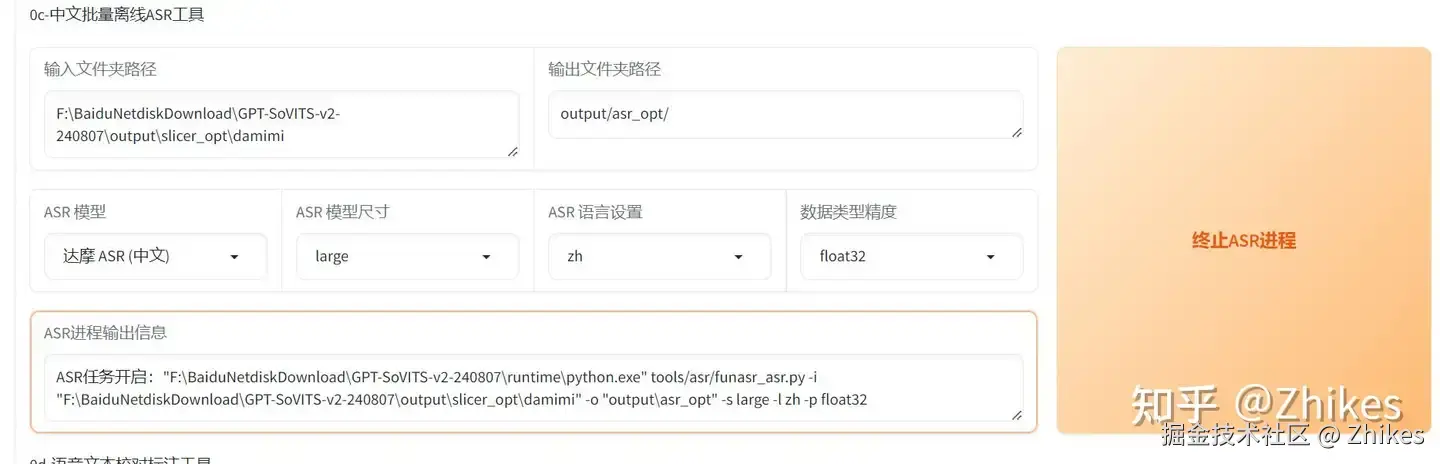Click the caret arrow beside "large"
Screen dimensions: 1440x464
coord(486,257)
